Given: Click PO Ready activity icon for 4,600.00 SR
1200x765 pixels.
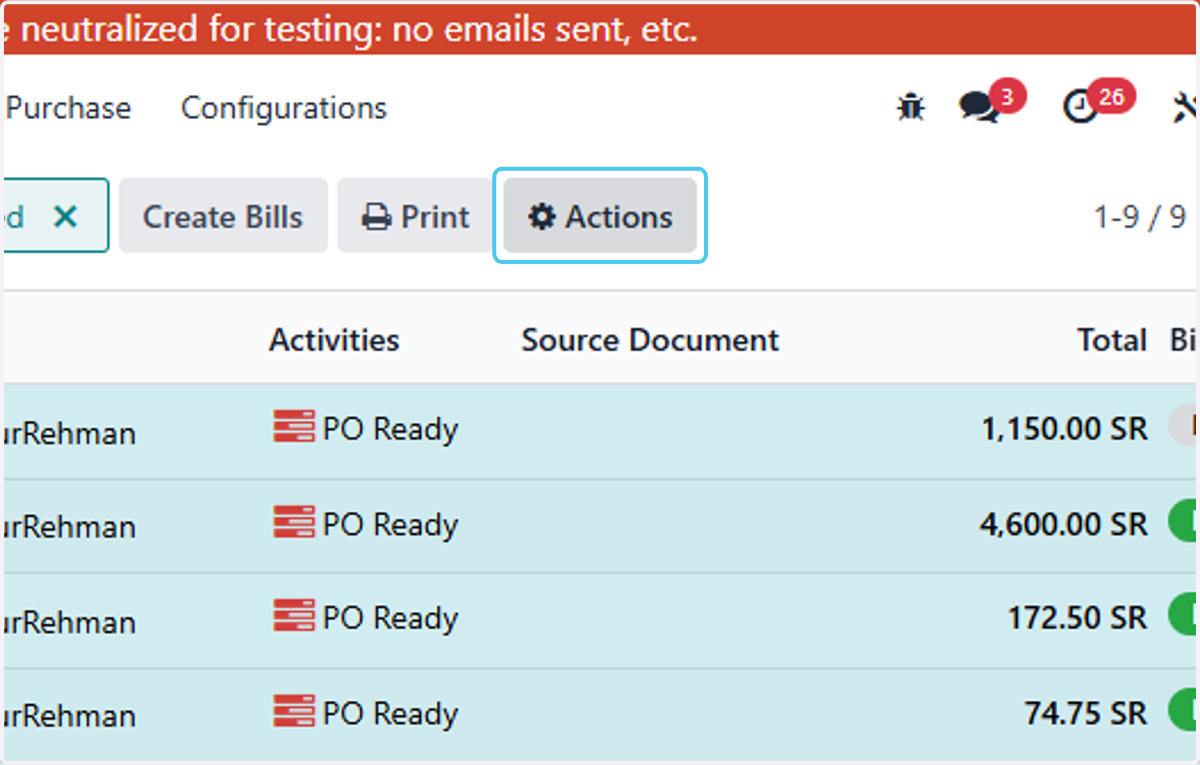Looking at the screenshot, I should click(293, 522).
